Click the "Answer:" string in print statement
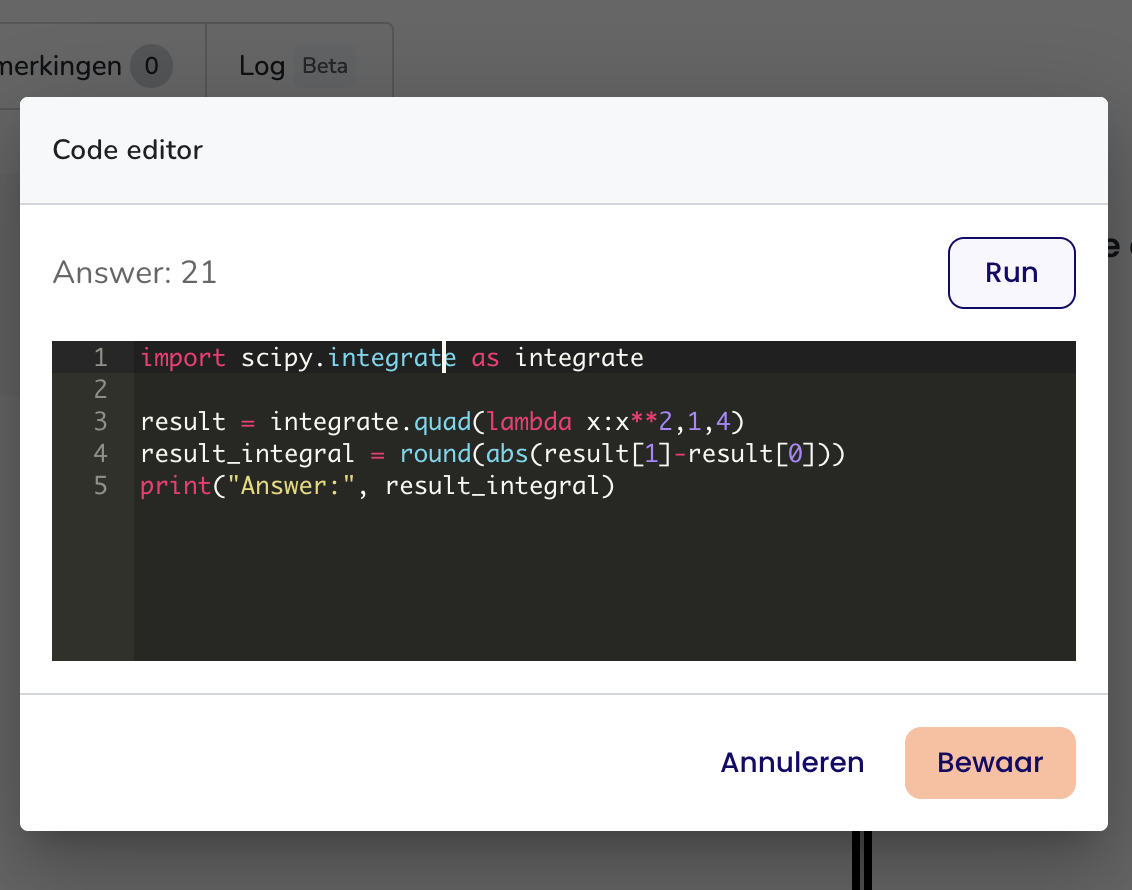The width and height of the screenshot is (1132, 890). 291,485
